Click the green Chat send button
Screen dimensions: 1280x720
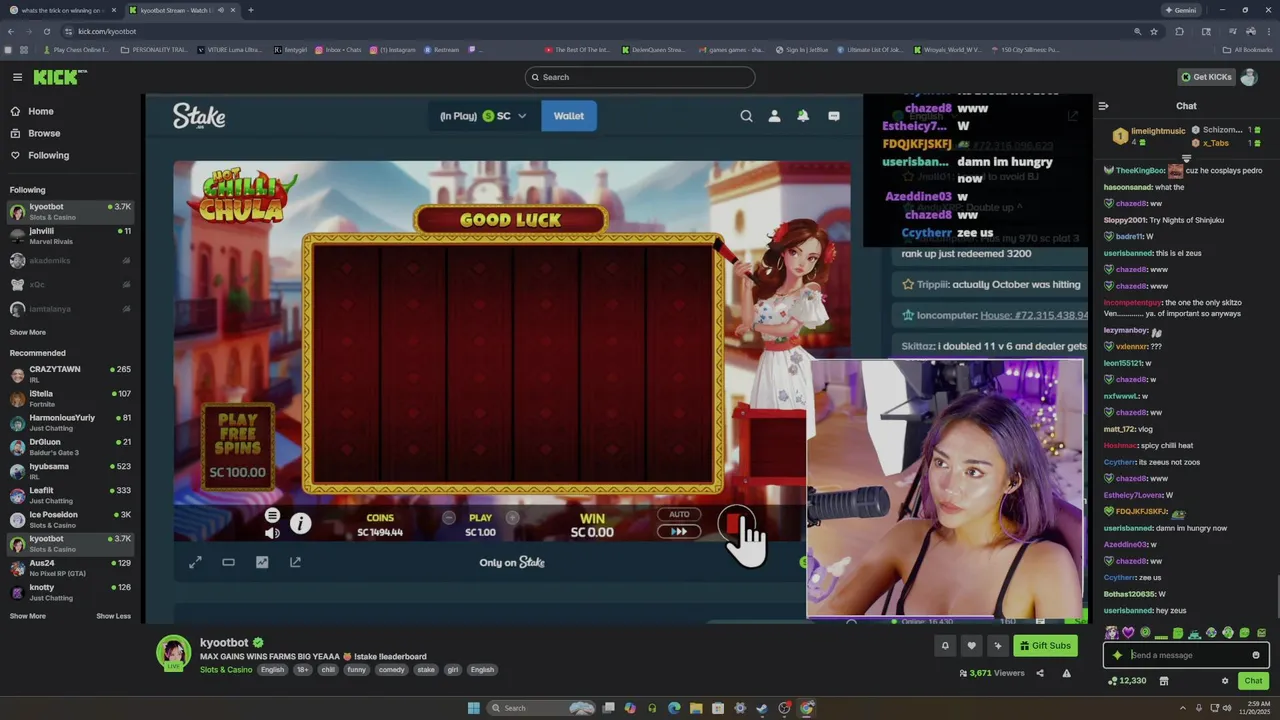point(1253,681)
